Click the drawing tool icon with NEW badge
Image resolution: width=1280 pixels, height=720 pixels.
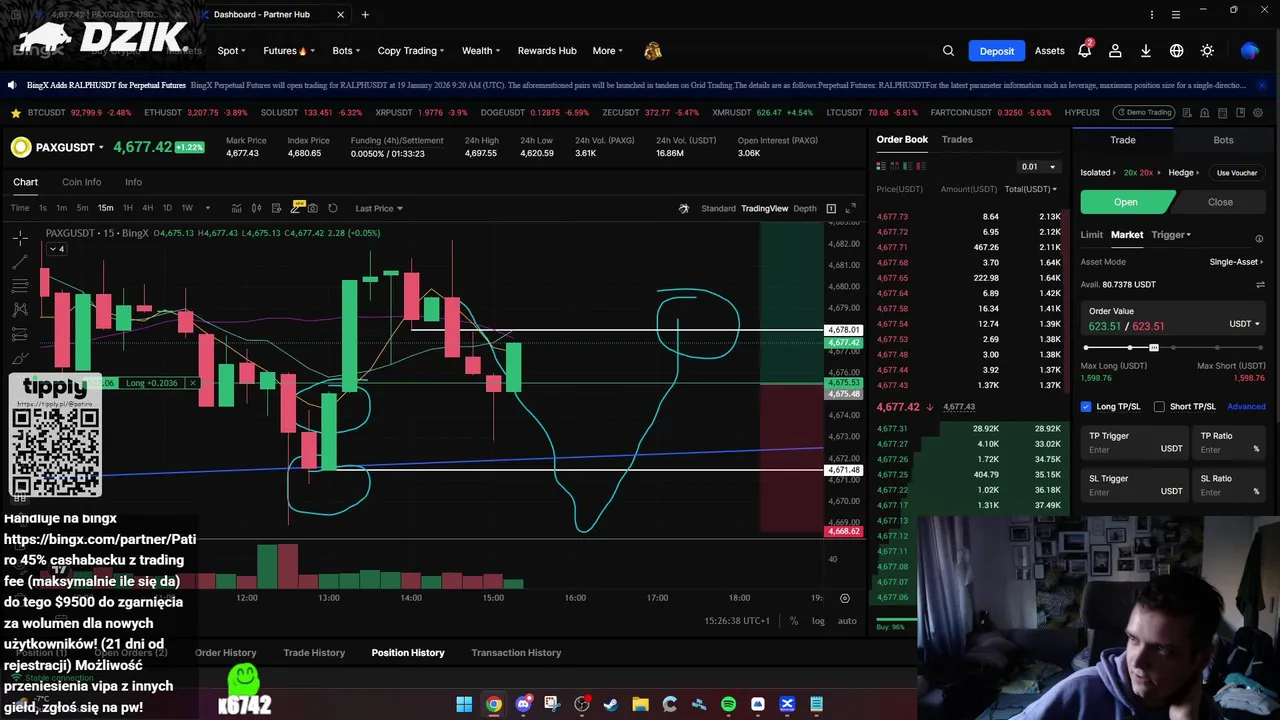pos(296,207)
